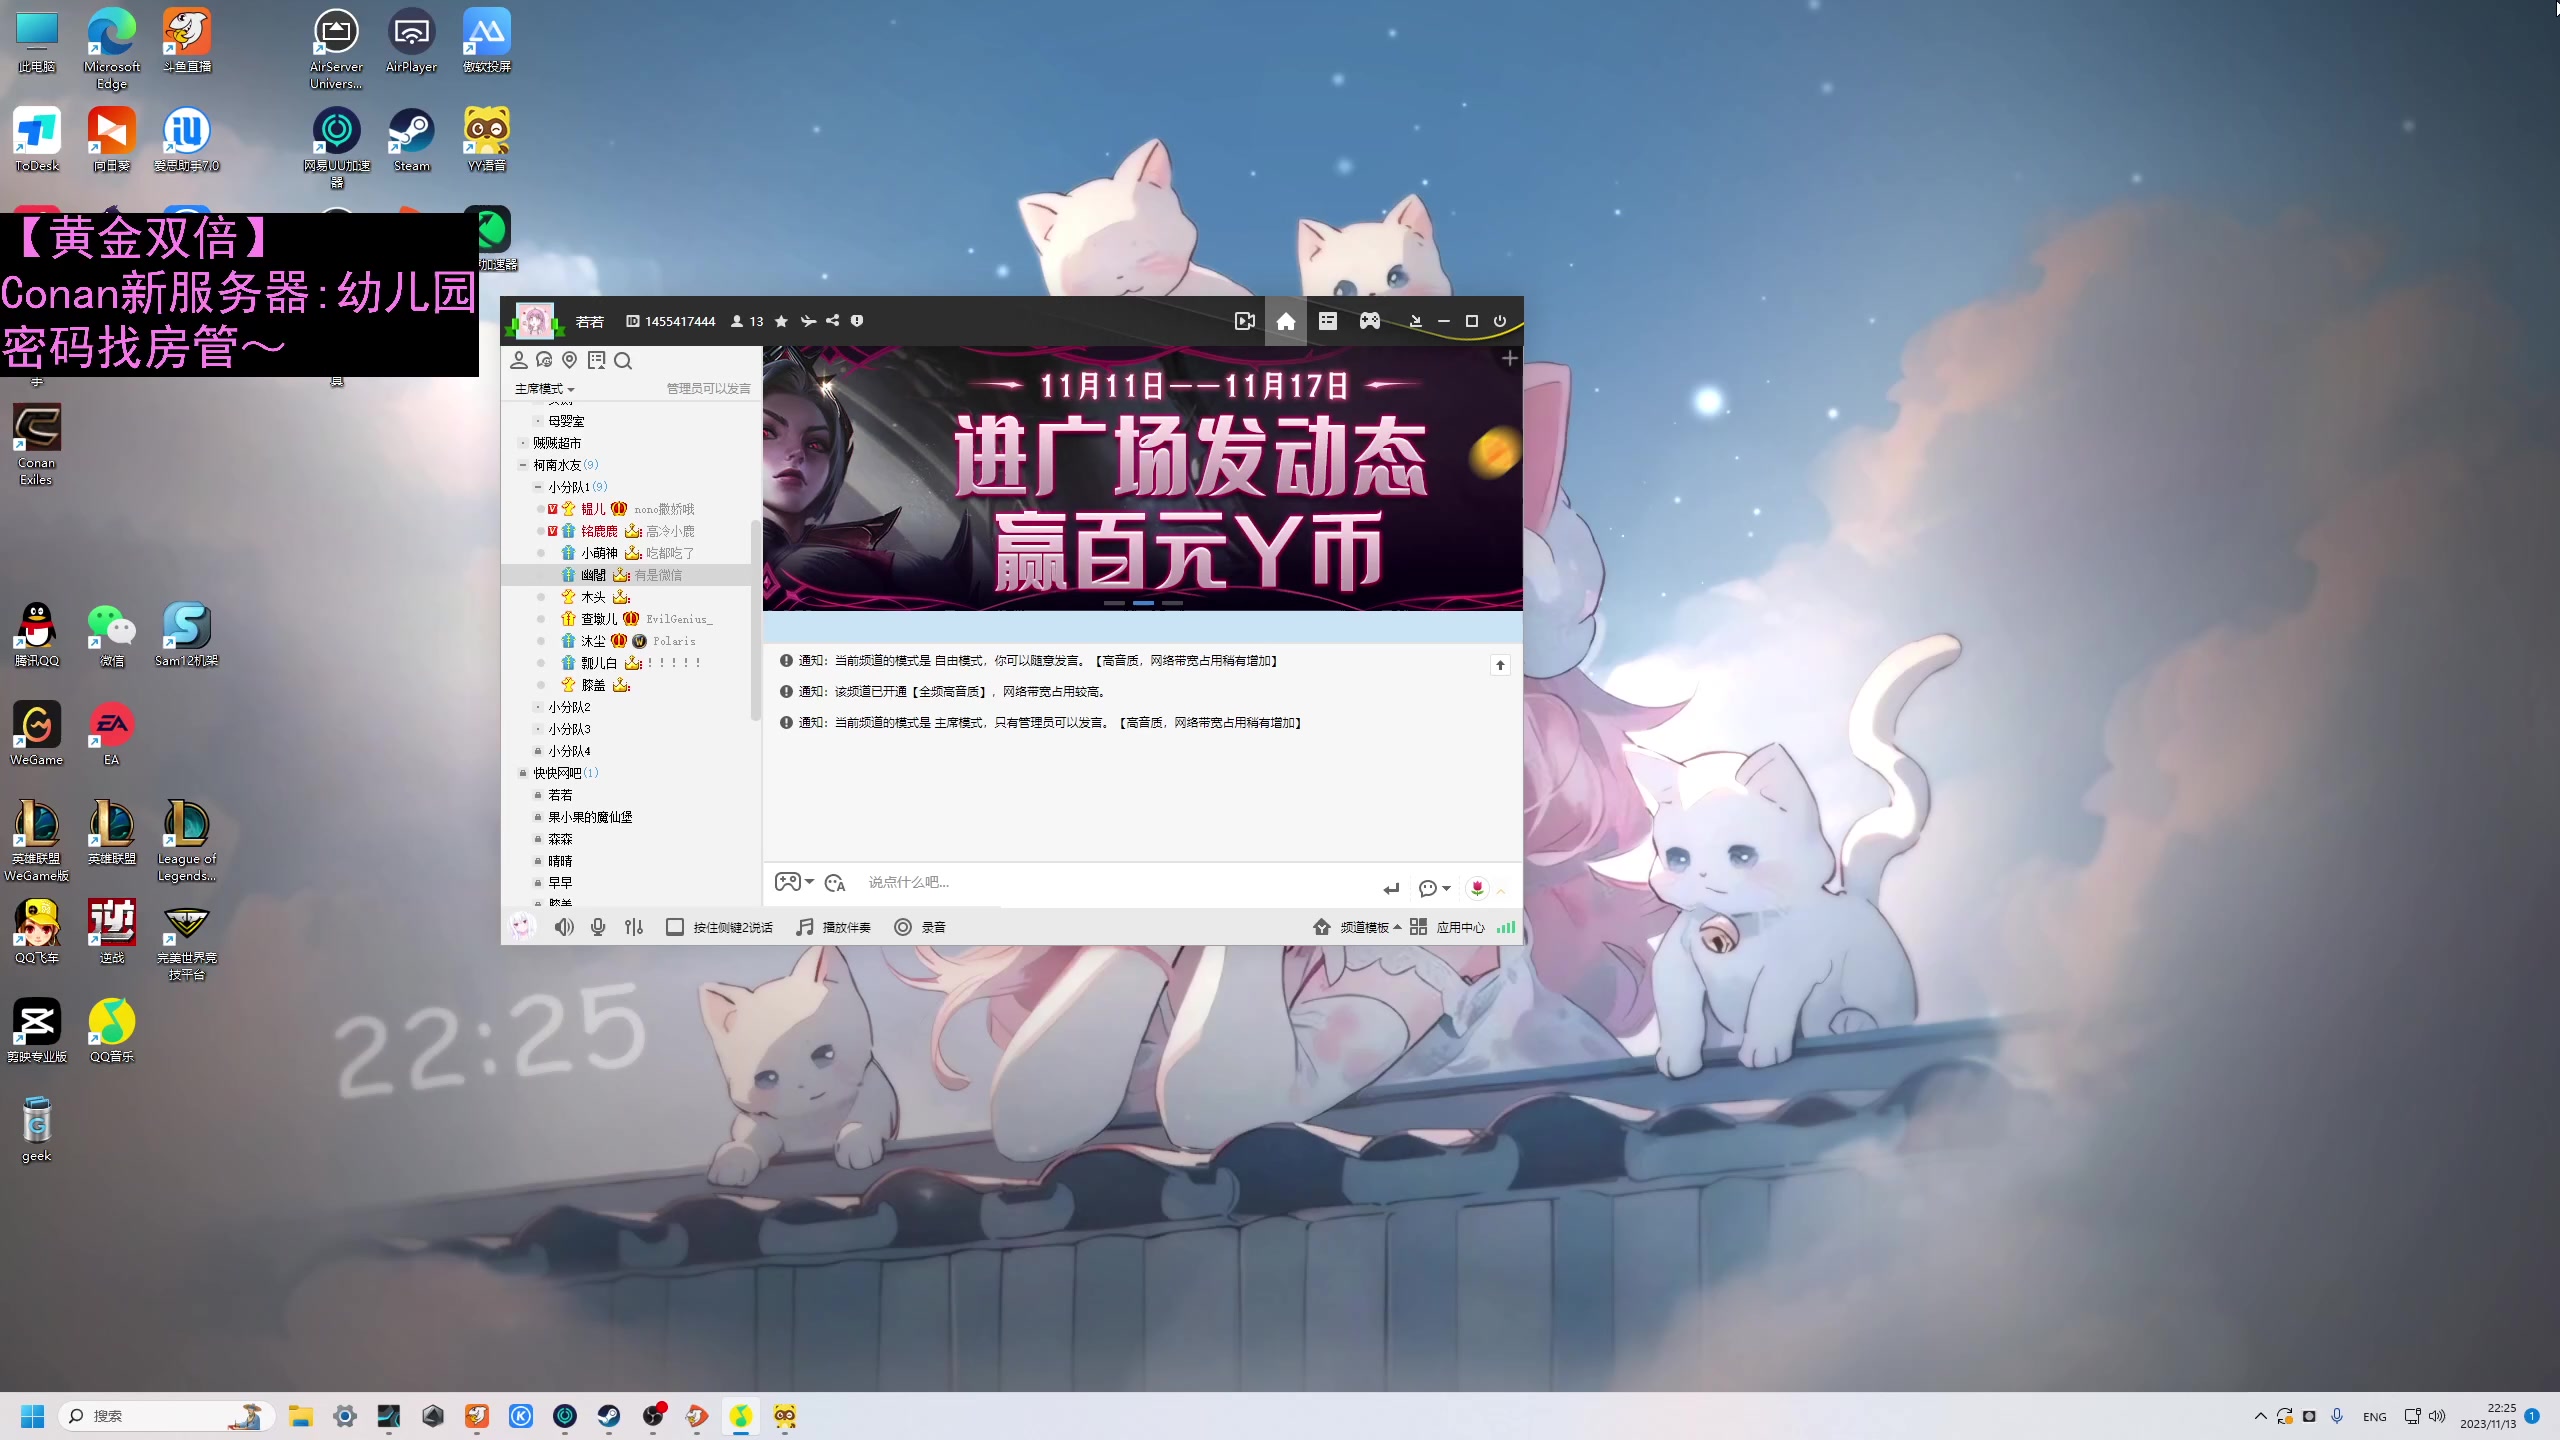2560x1440 pixels.
Task: Mute the speaker volume icon
Action: point(564,927)
